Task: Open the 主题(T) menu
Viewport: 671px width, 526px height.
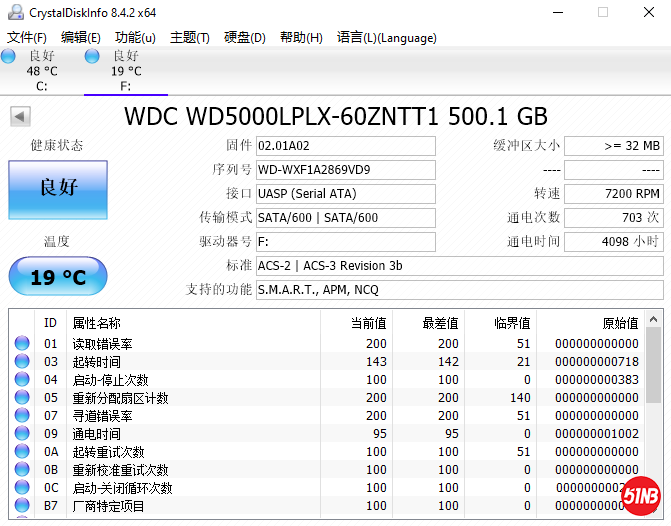Action: click(x=189, y=38)
